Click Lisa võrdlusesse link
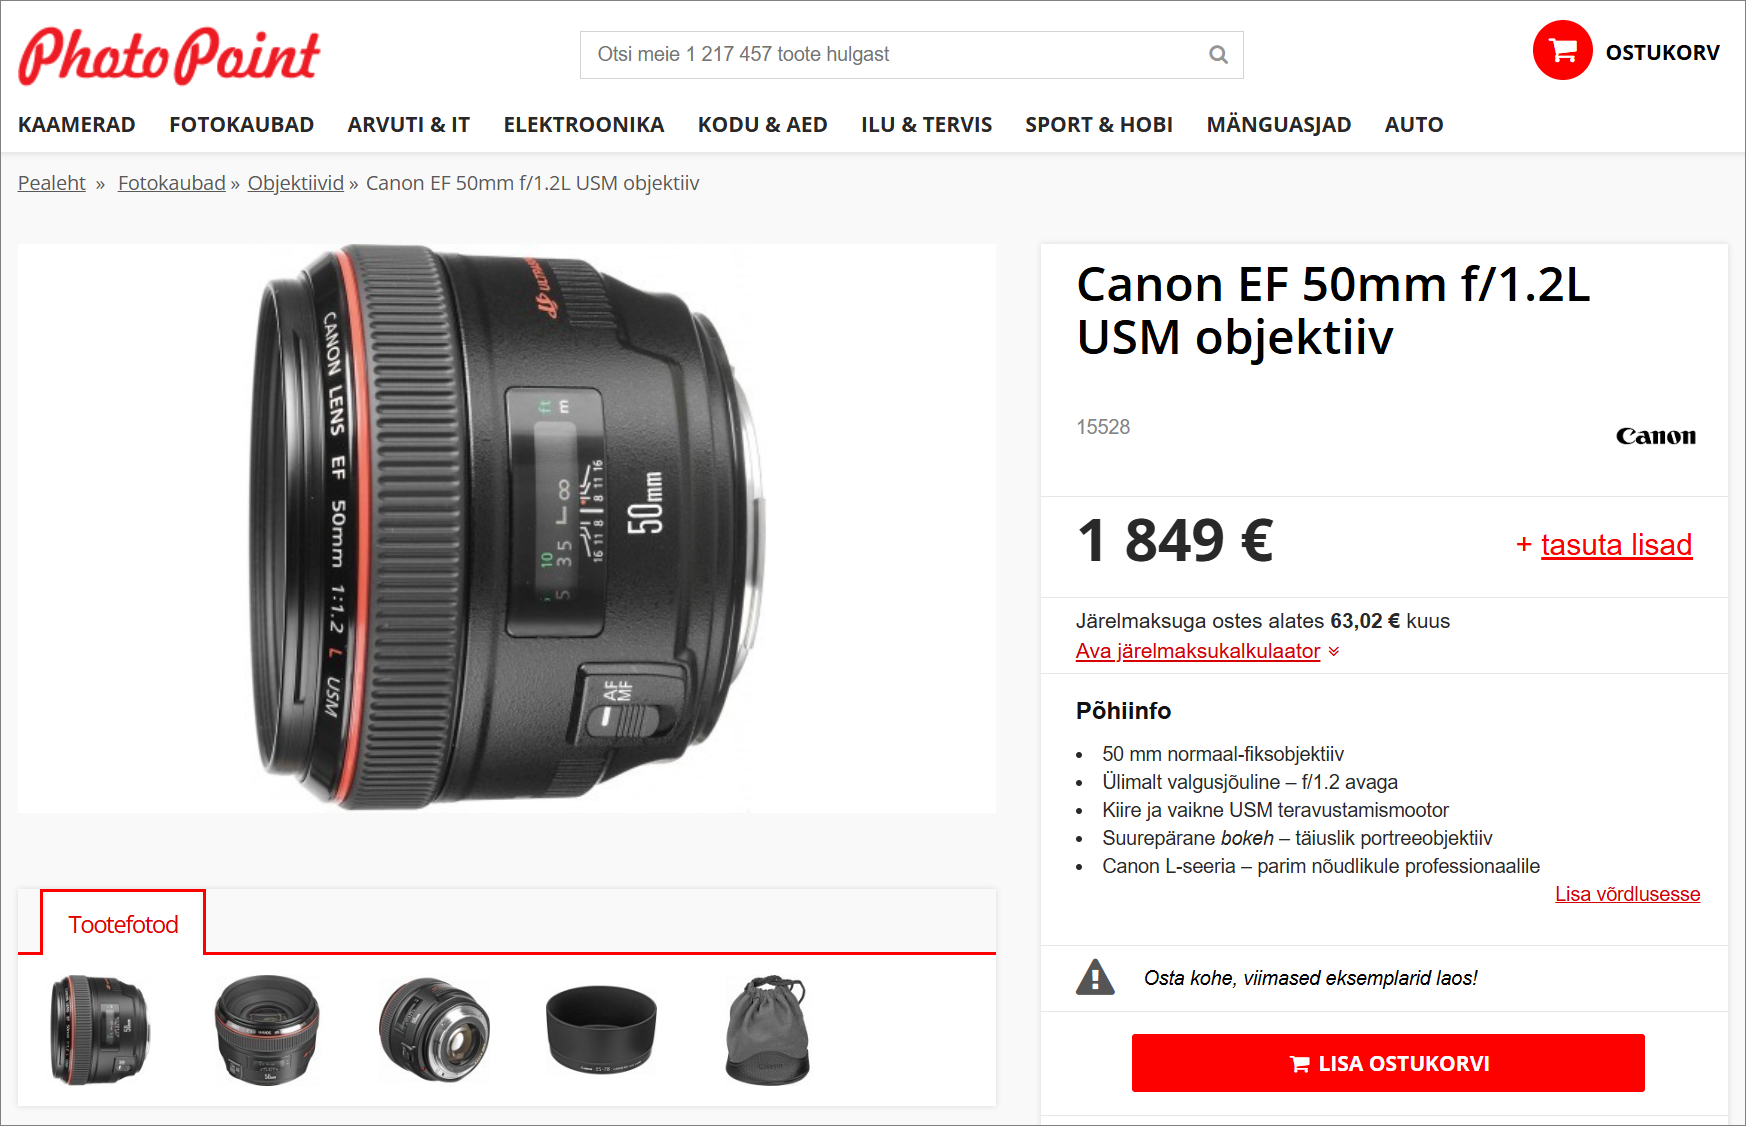Image resolution: width=1746 pixels, height=1126 pixels. (1627, 894)
